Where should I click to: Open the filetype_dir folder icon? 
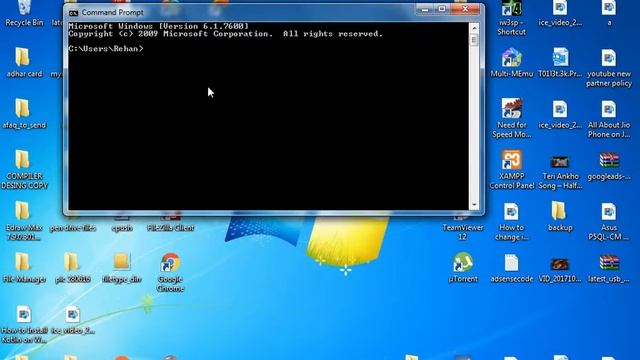[122, 268]
